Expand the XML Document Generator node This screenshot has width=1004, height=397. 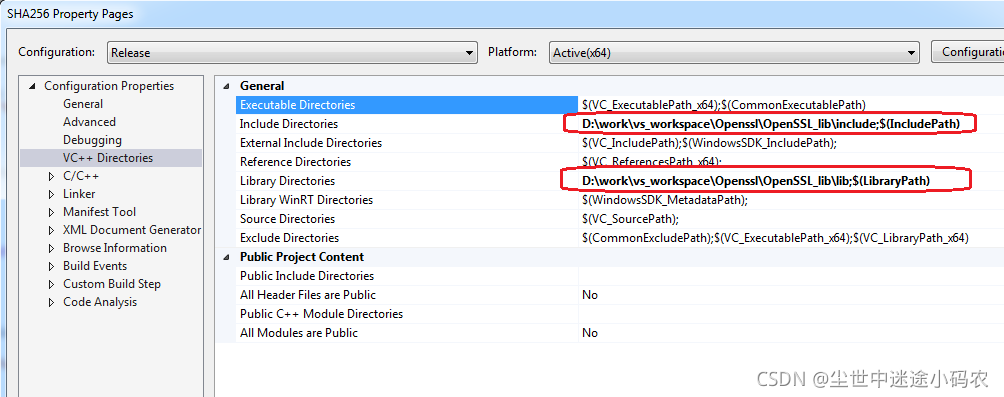coord(52,230)
